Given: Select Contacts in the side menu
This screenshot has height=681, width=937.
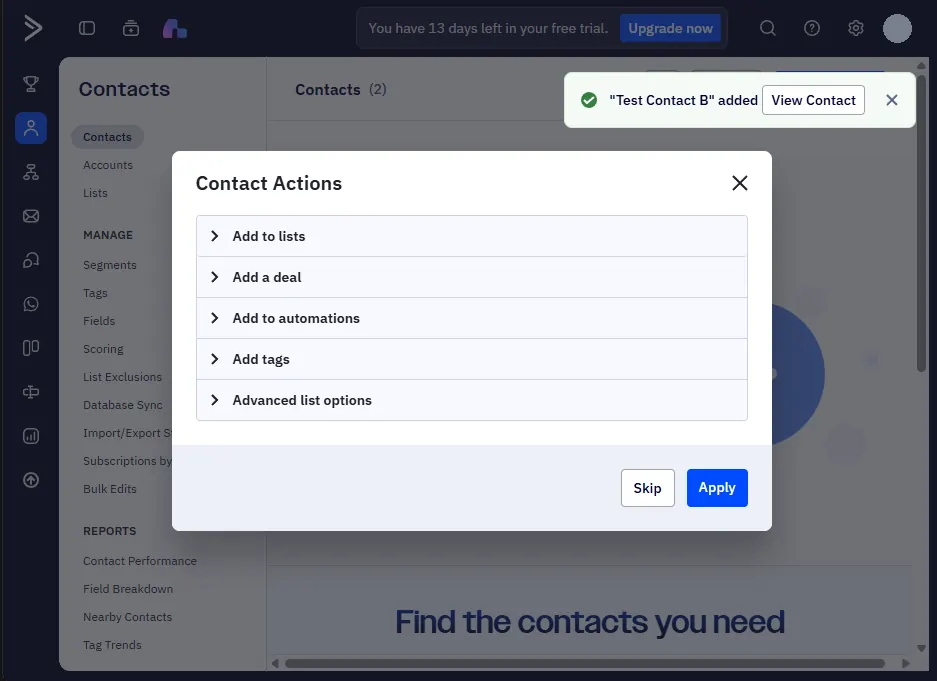Looking at the screenshot, I should click(x=107, y=137).
